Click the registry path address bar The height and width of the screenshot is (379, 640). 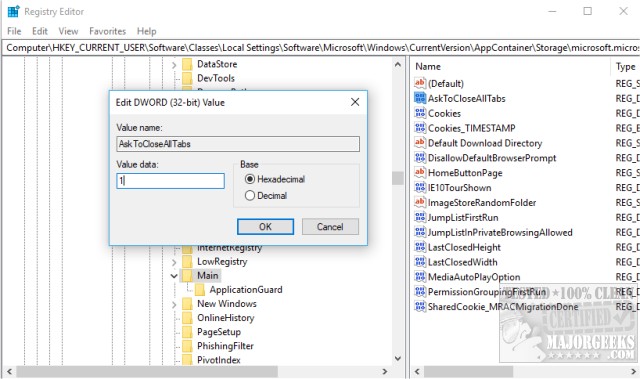(x=321, y=48)
